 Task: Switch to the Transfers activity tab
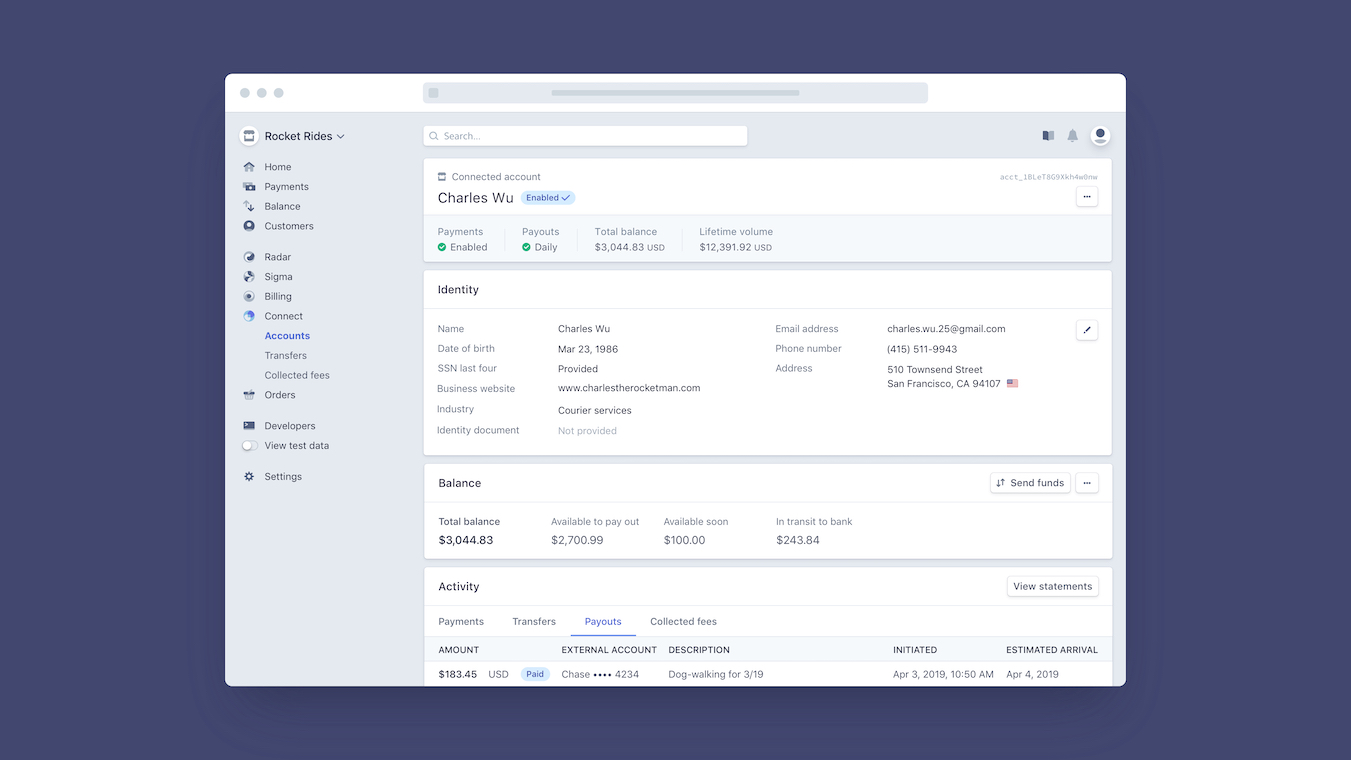[533, 621]
